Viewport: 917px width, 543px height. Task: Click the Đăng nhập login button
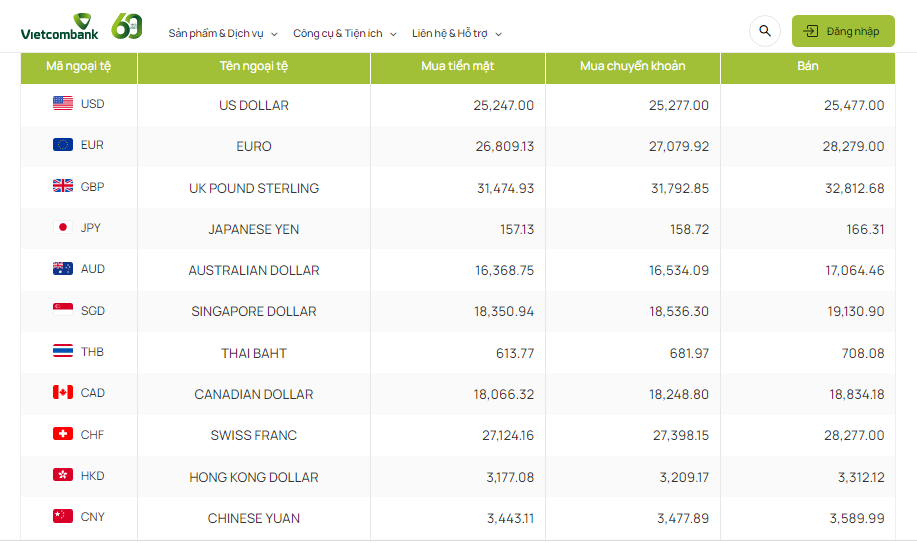[x=842, y=31]
